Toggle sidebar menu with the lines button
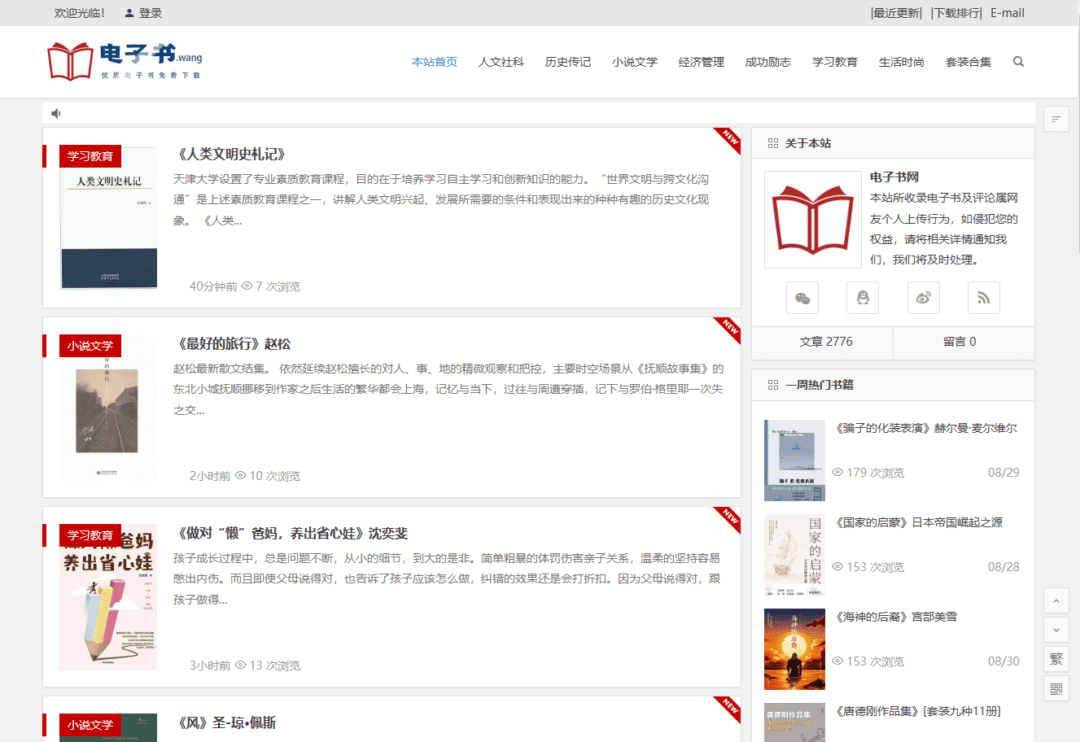 (x=1056, y=119)
